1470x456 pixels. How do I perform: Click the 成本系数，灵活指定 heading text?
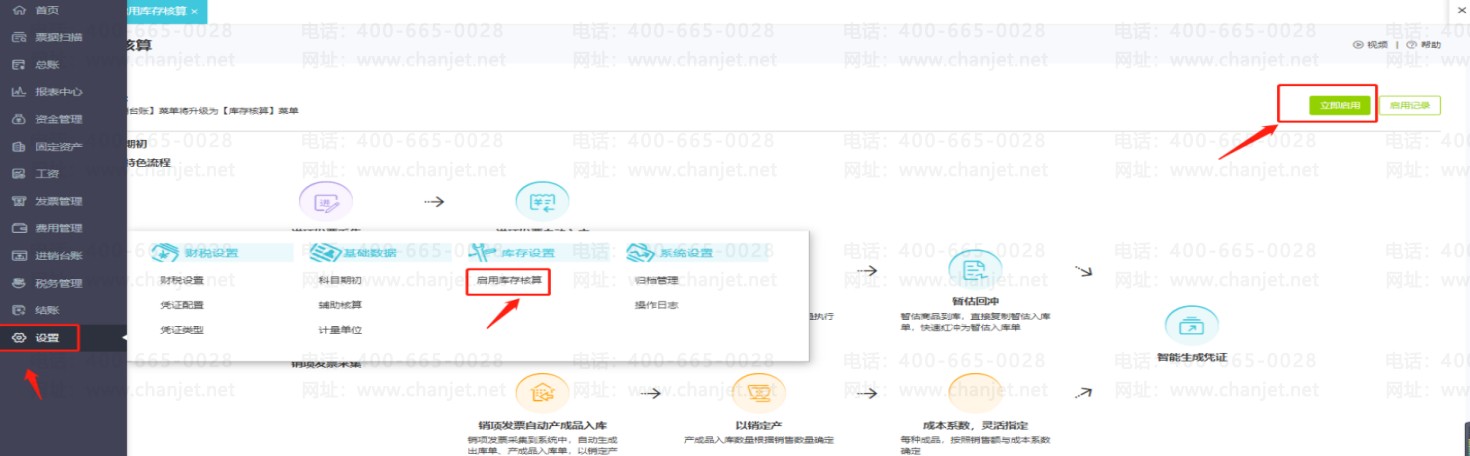tap(975, 424)
